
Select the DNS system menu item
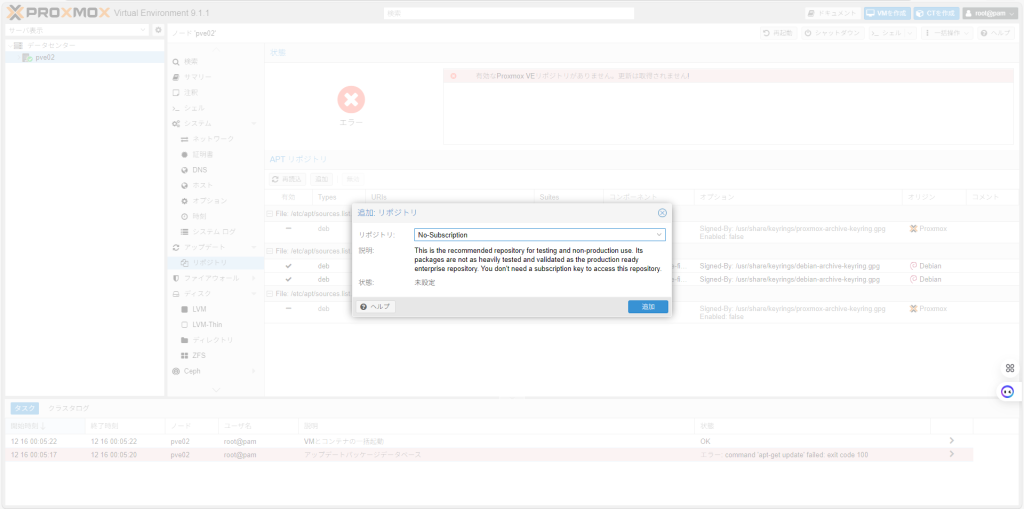click(x=199, y=170)
